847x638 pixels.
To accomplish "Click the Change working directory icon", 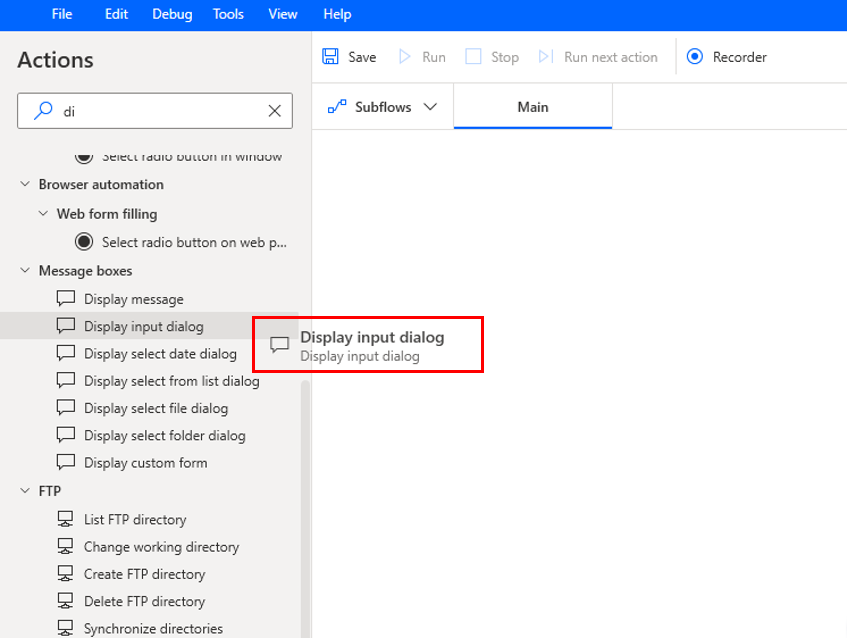I will tap(65, 546).
